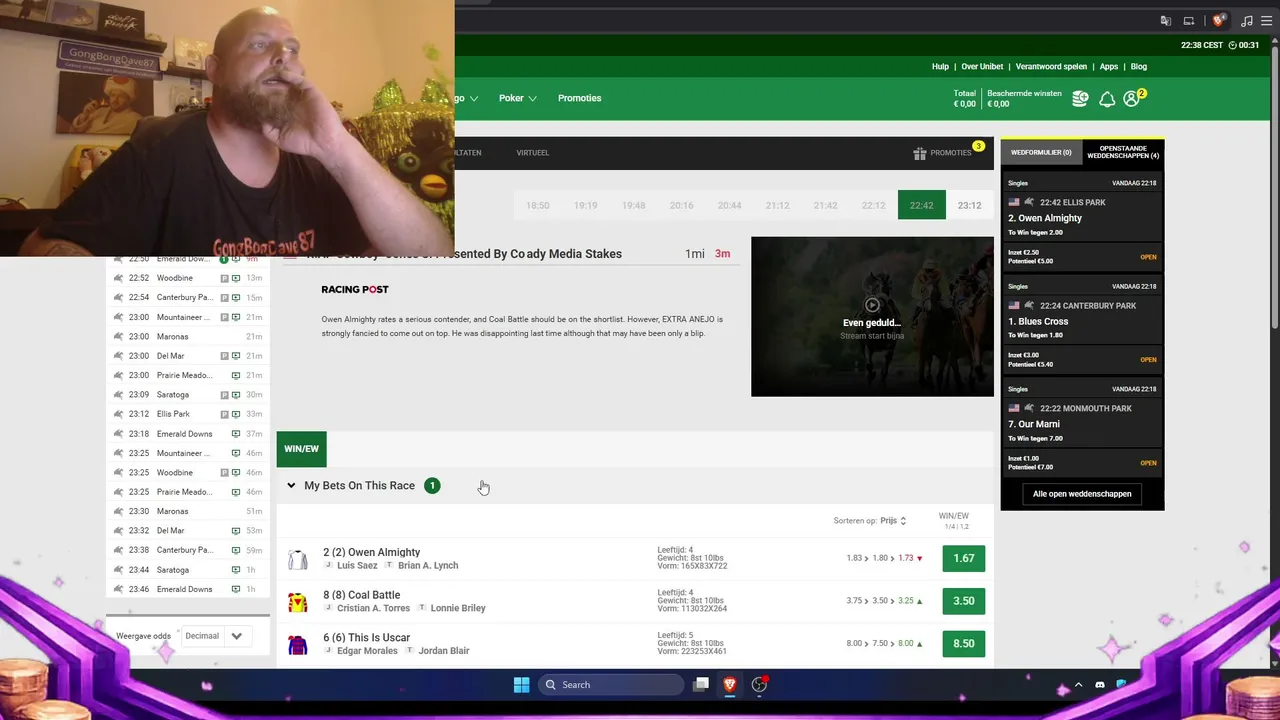Screen dimensions: 1280x720
Task: Click Owen Almighty's jockey silks icon
Action: click(x=297, y=559)
